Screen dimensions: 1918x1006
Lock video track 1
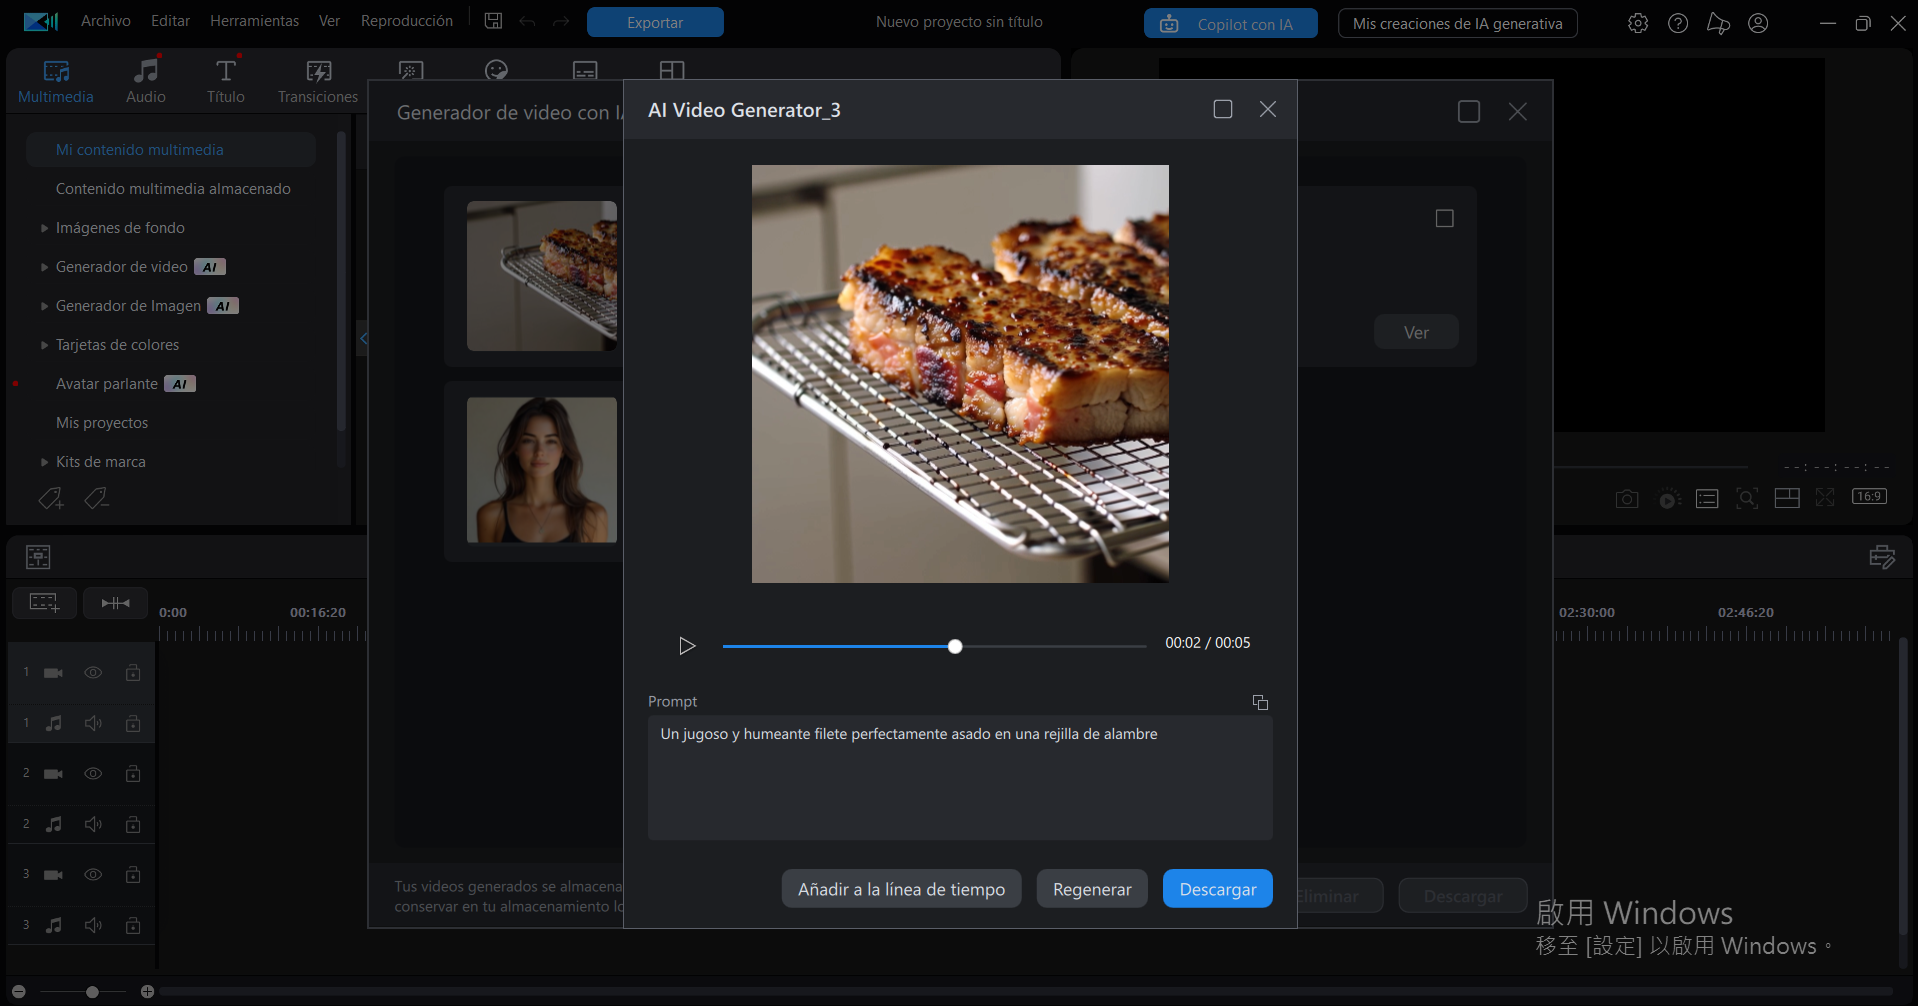click(133, 673)
